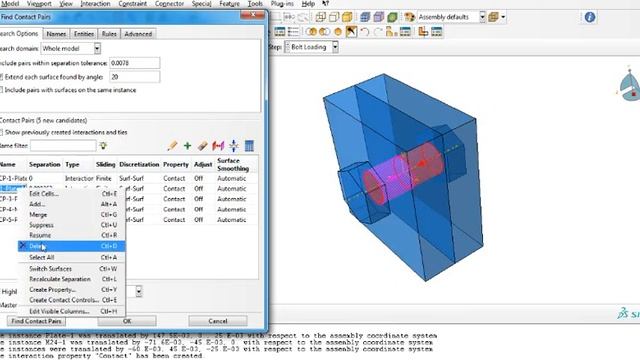Click the Name filter text field
Viewport: 640px width, 360px height.
(x=63, y=145)
